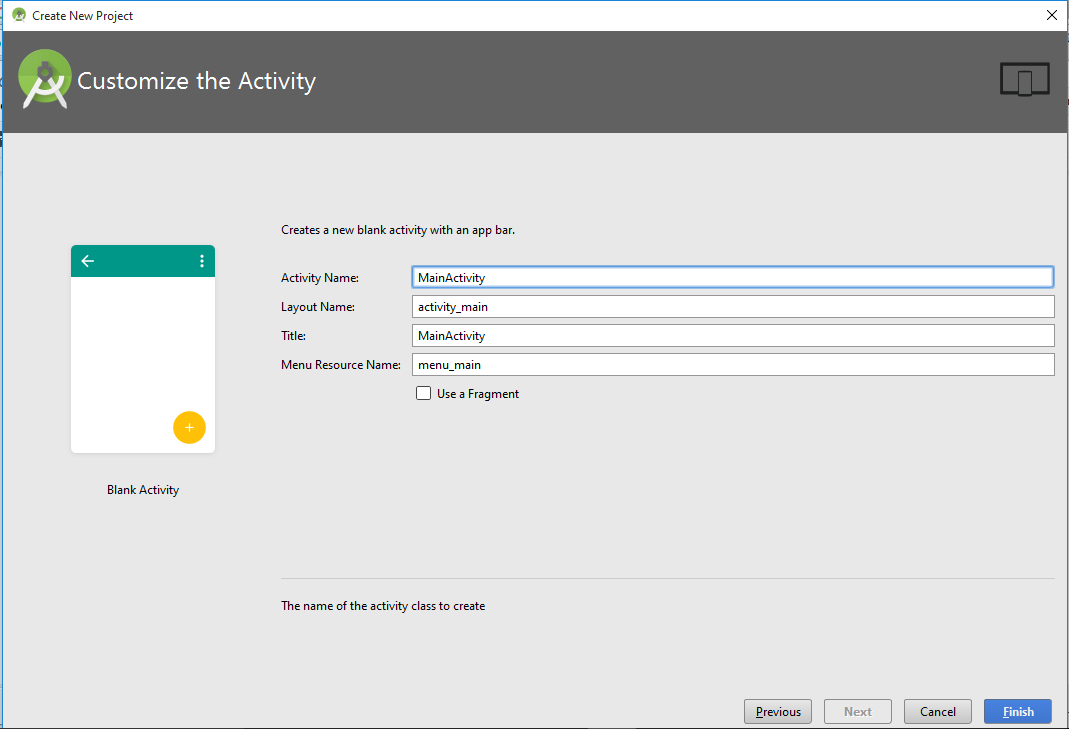Click the 'Creates a new blank activity' description

point(398,230)
